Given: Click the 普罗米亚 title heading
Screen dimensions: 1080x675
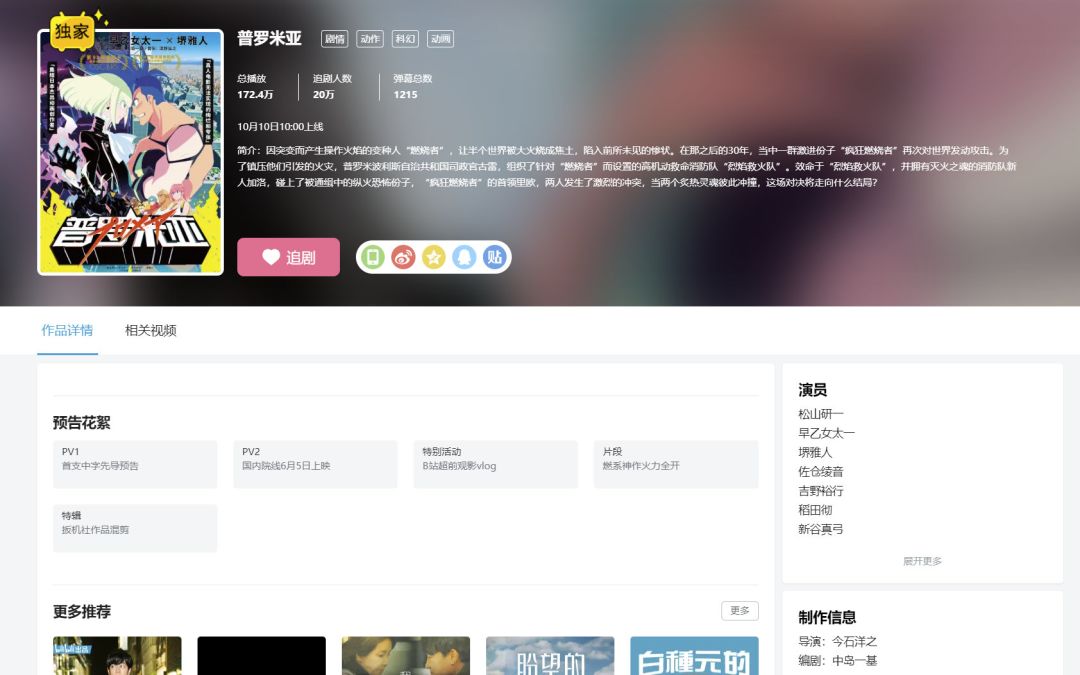Looking at the screenshot, I should [269, 39].
